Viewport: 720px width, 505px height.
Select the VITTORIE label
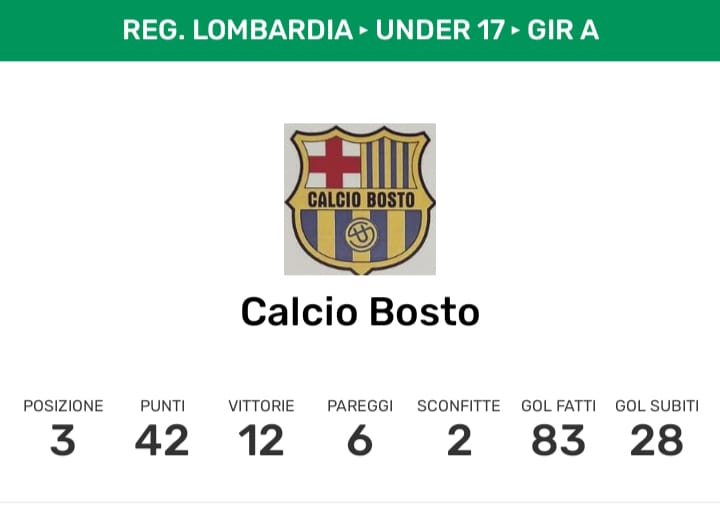point(261,406)
